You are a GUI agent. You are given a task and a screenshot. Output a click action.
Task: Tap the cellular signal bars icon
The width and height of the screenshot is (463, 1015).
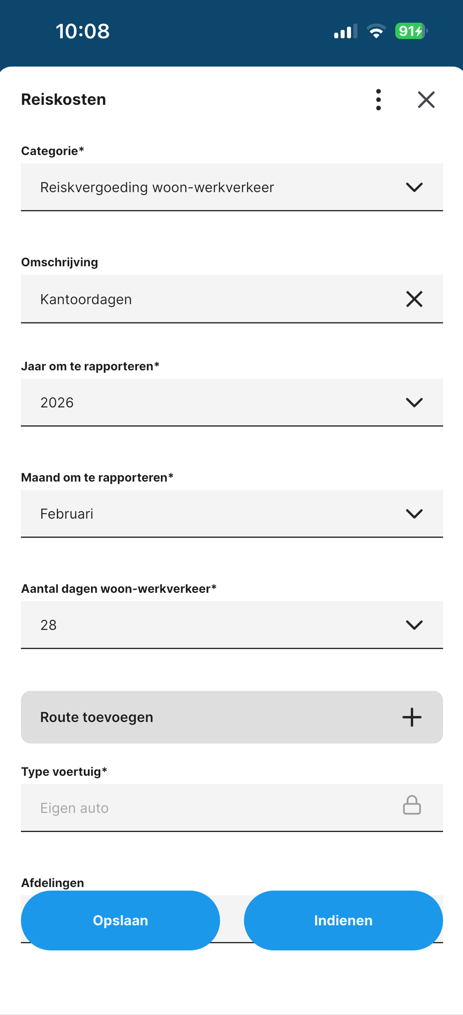click(x=345, y=31)
